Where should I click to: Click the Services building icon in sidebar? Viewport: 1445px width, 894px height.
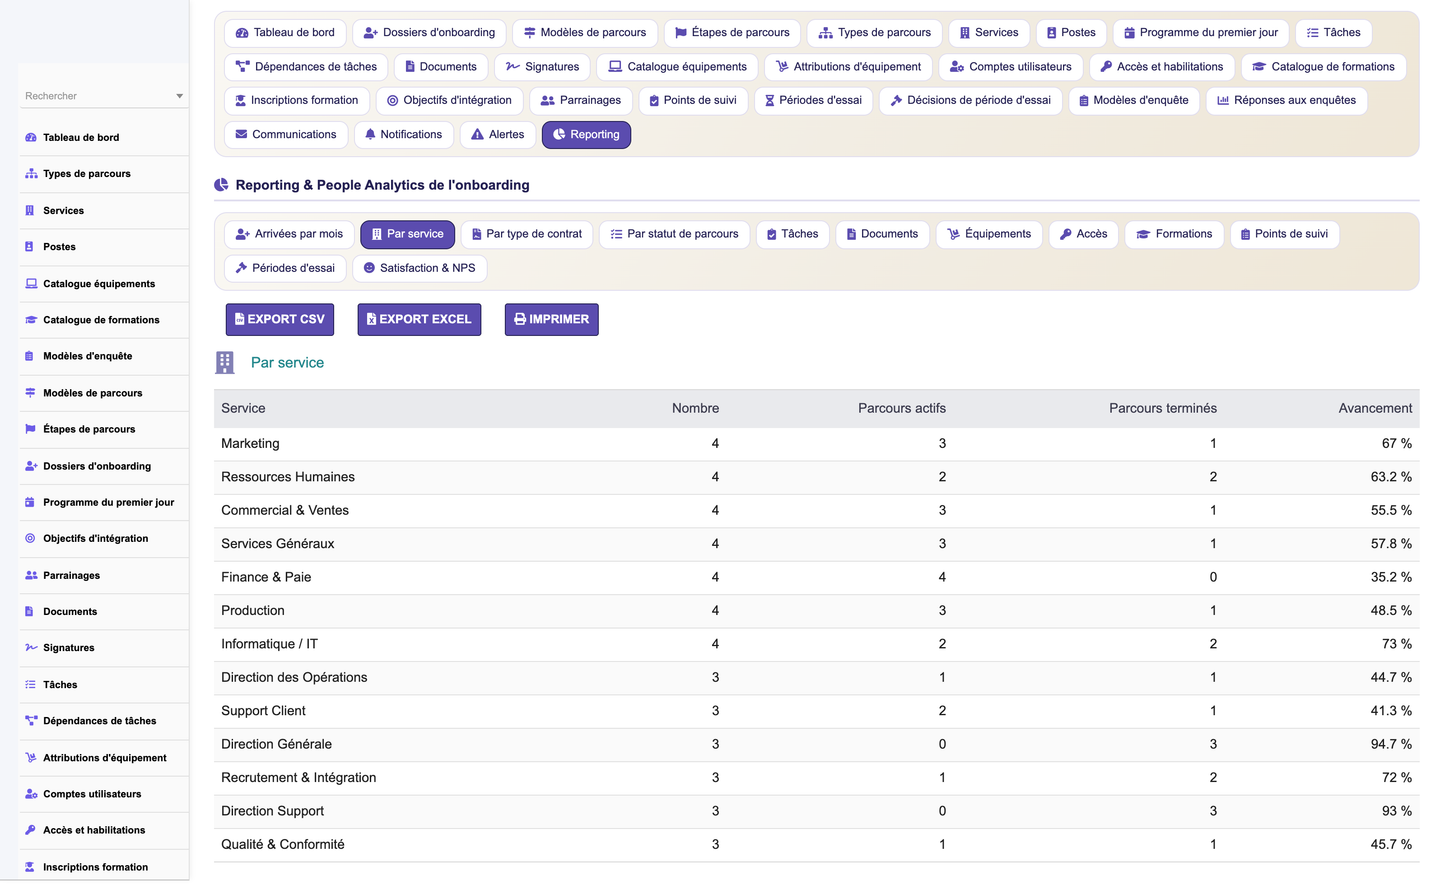tap(30, 211)
